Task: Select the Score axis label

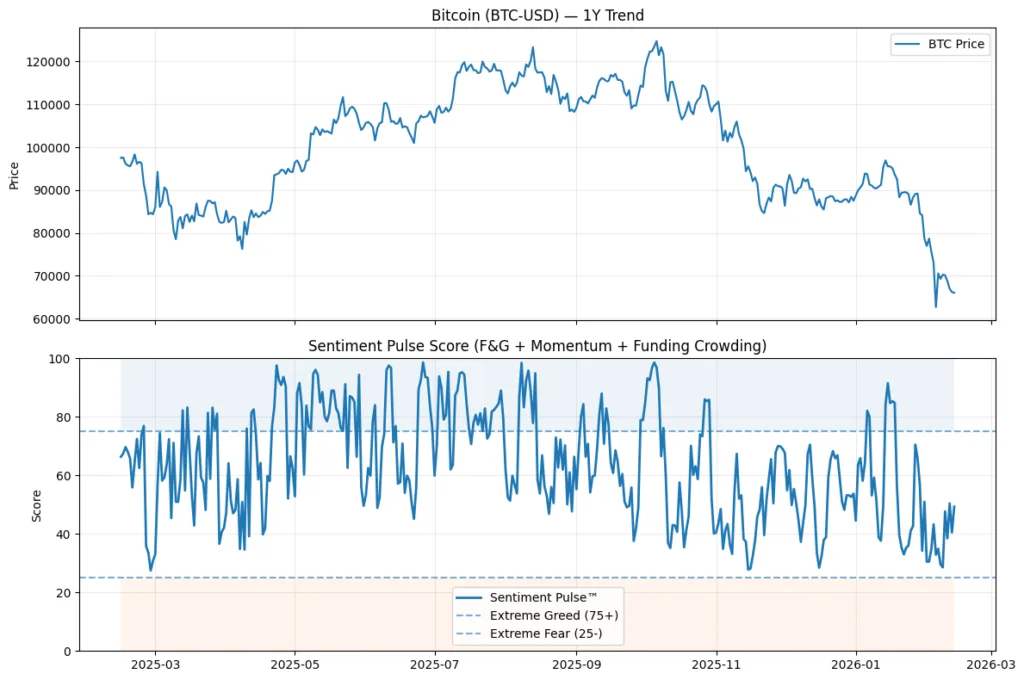Action: [x=36, y=504]
